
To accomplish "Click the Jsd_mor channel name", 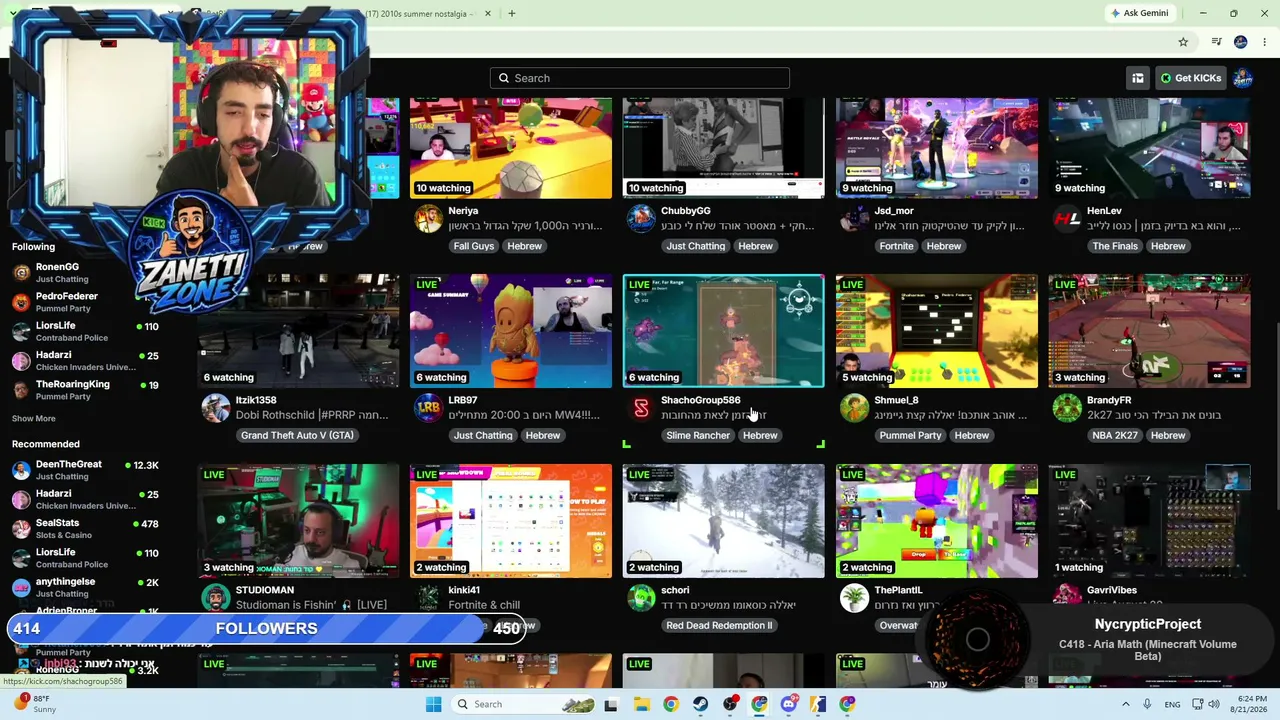I will (x=894, y=211).
